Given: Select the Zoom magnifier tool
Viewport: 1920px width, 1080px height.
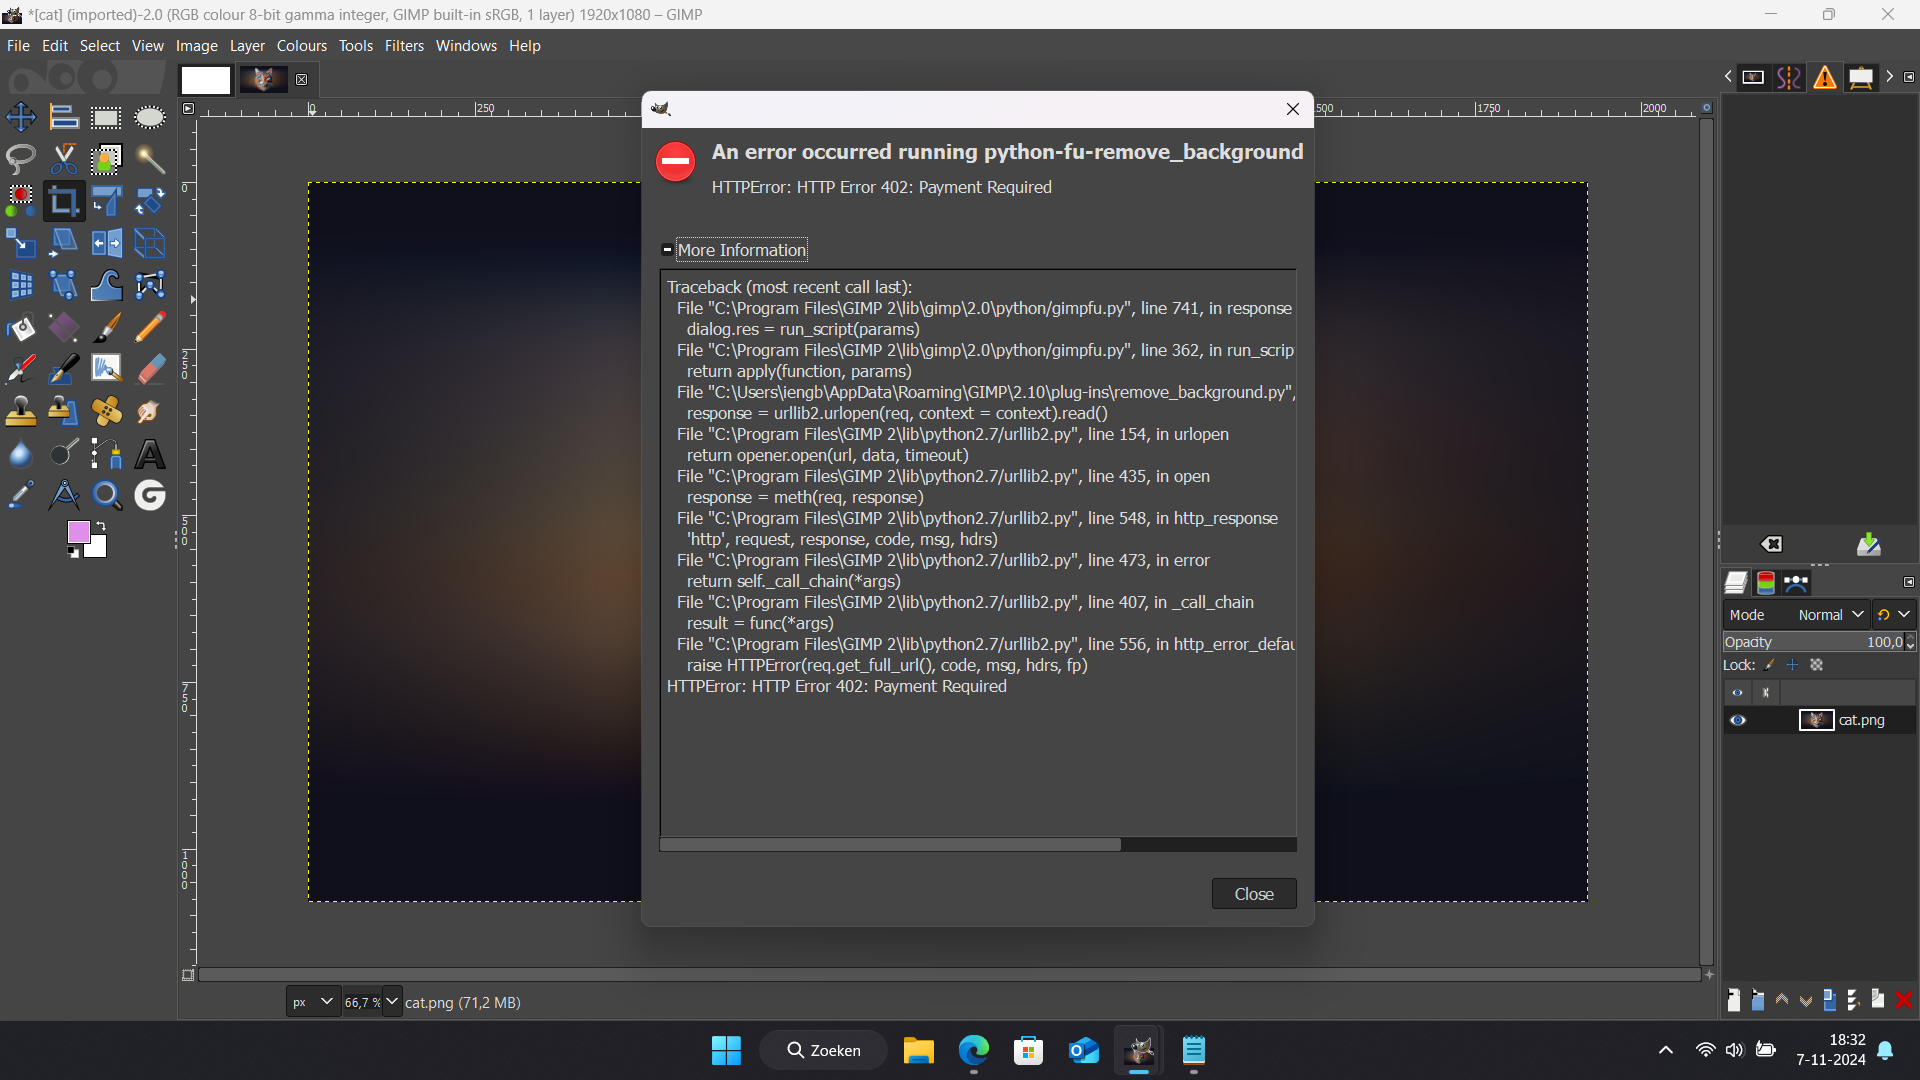Looking at the screenshot, I should pos(106,495).
